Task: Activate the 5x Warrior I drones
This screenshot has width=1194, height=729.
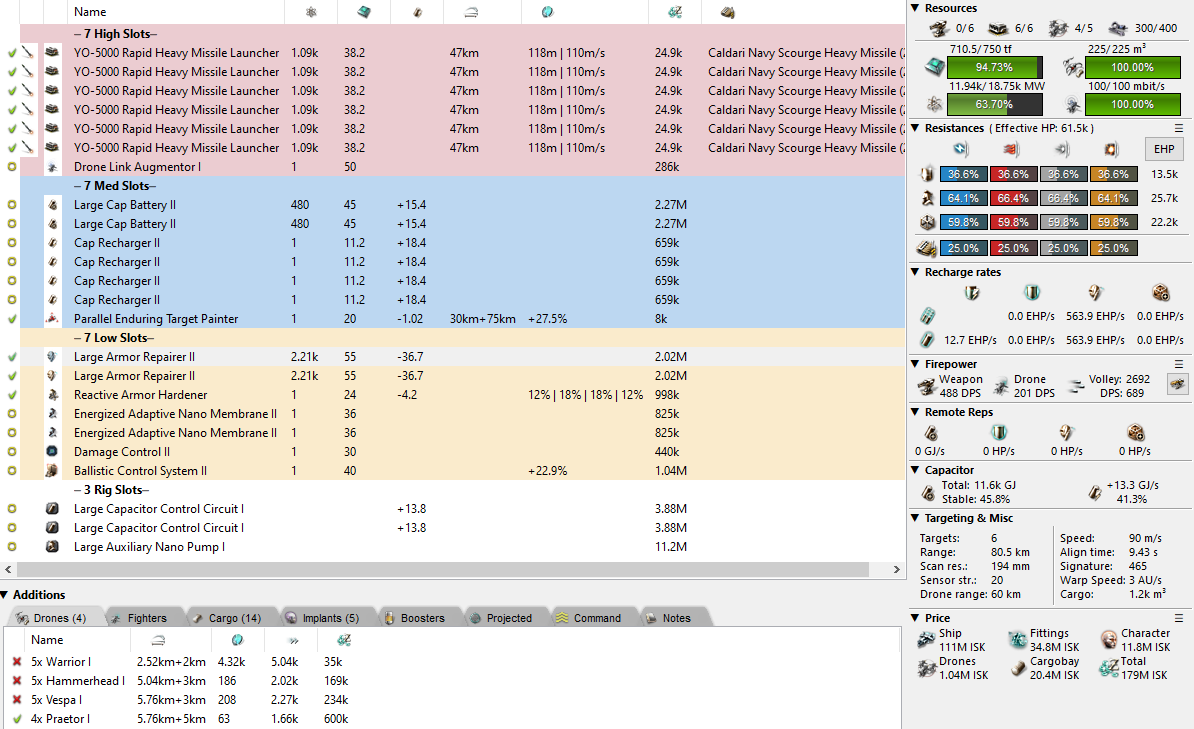Action: (16, 662)
